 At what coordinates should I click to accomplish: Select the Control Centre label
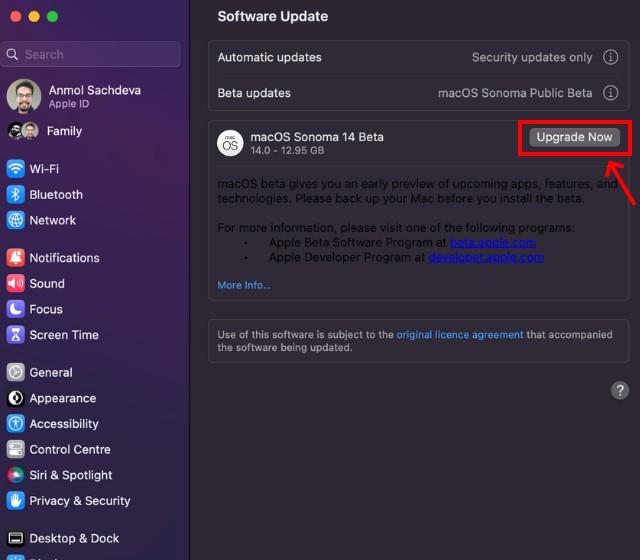tap(70, 449)
